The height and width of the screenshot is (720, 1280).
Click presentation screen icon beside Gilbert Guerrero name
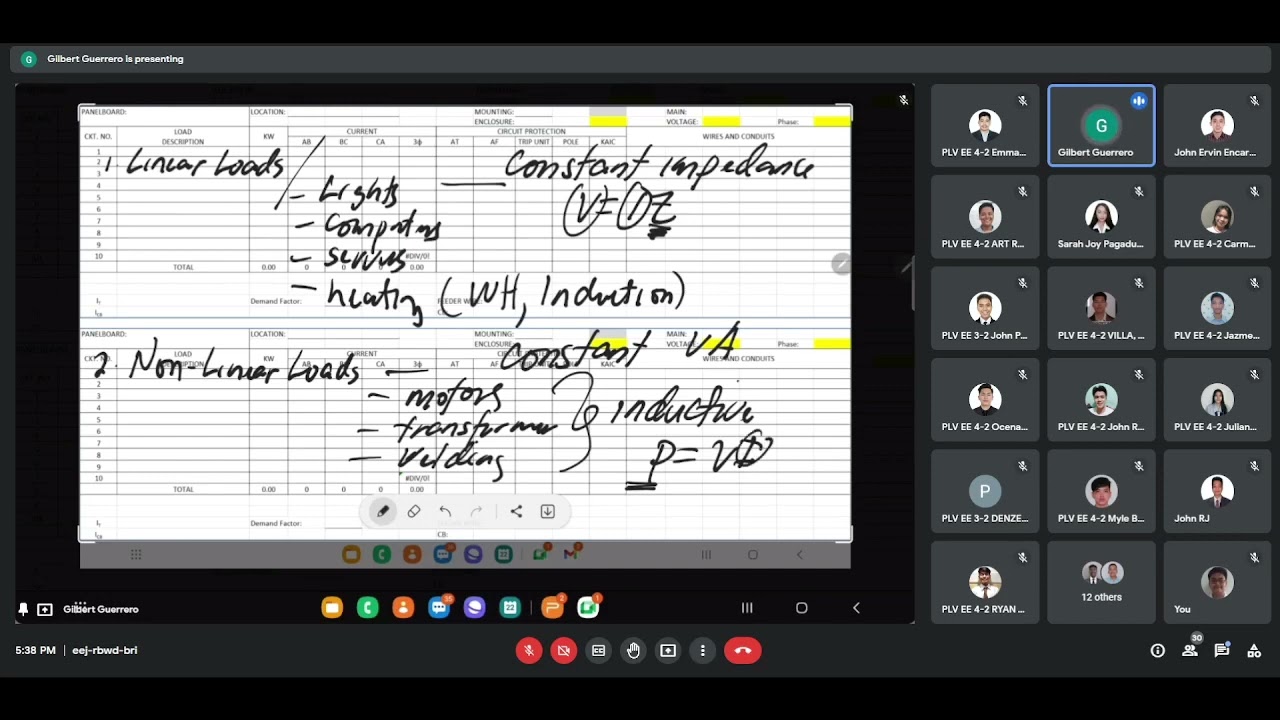point(45,609)
